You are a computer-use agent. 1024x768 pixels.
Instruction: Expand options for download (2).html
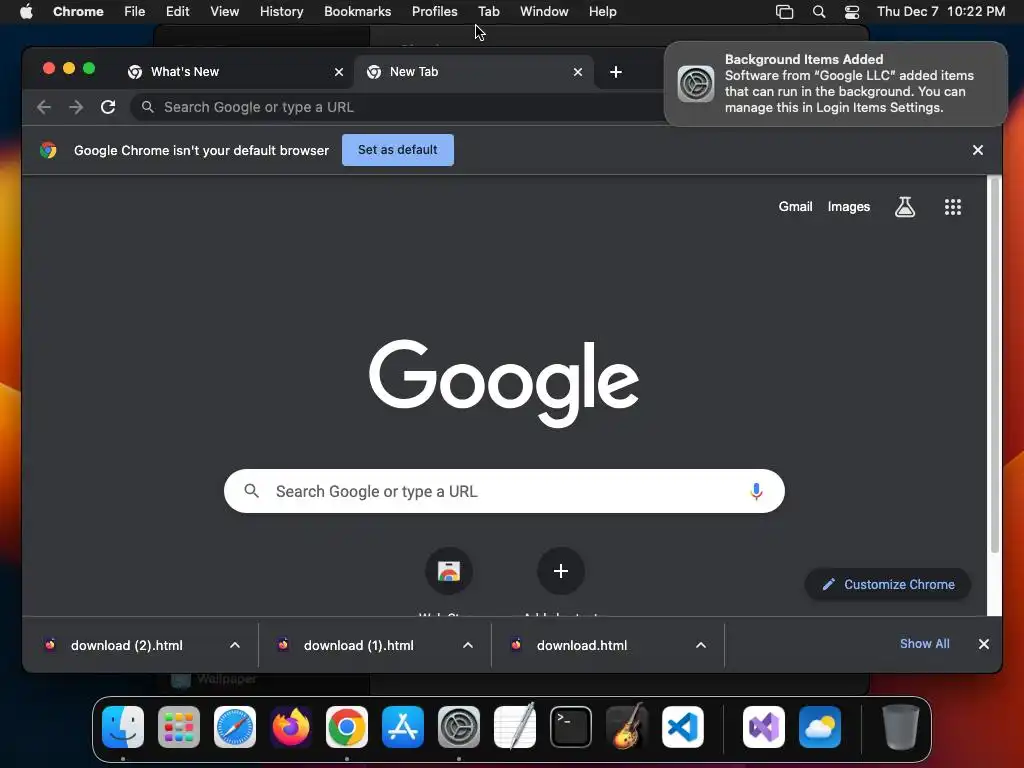(234, 645)
